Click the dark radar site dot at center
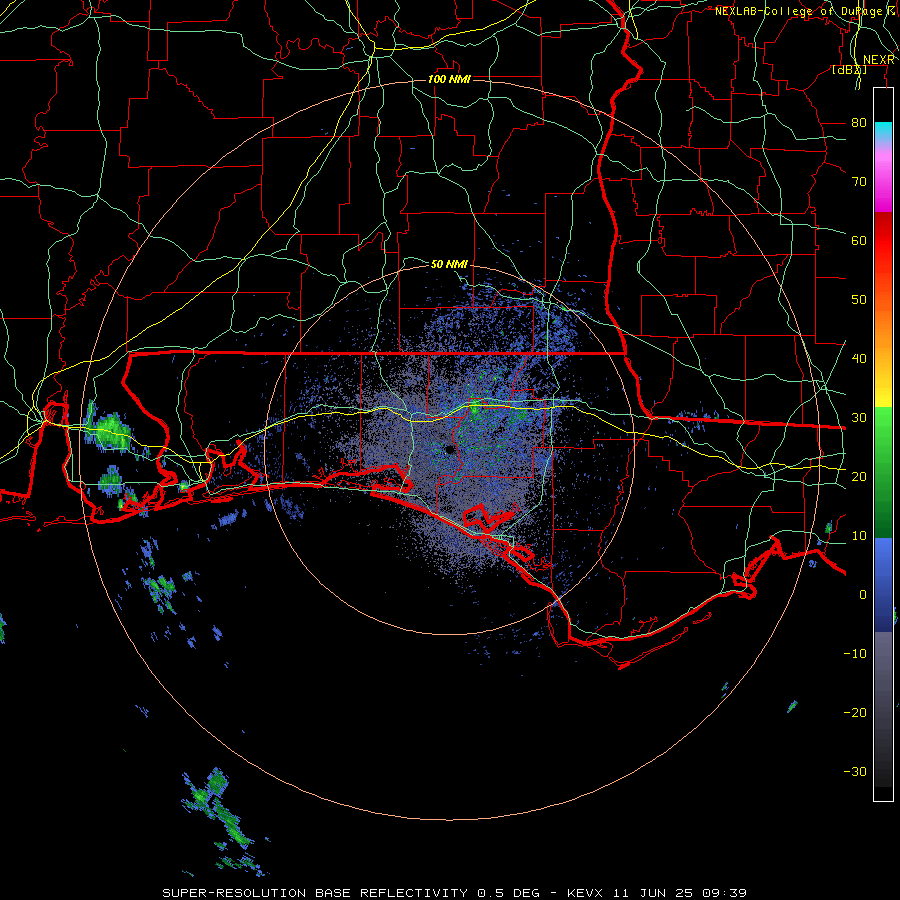The height and width of the screenshot is (900, 900). (449, 449)
